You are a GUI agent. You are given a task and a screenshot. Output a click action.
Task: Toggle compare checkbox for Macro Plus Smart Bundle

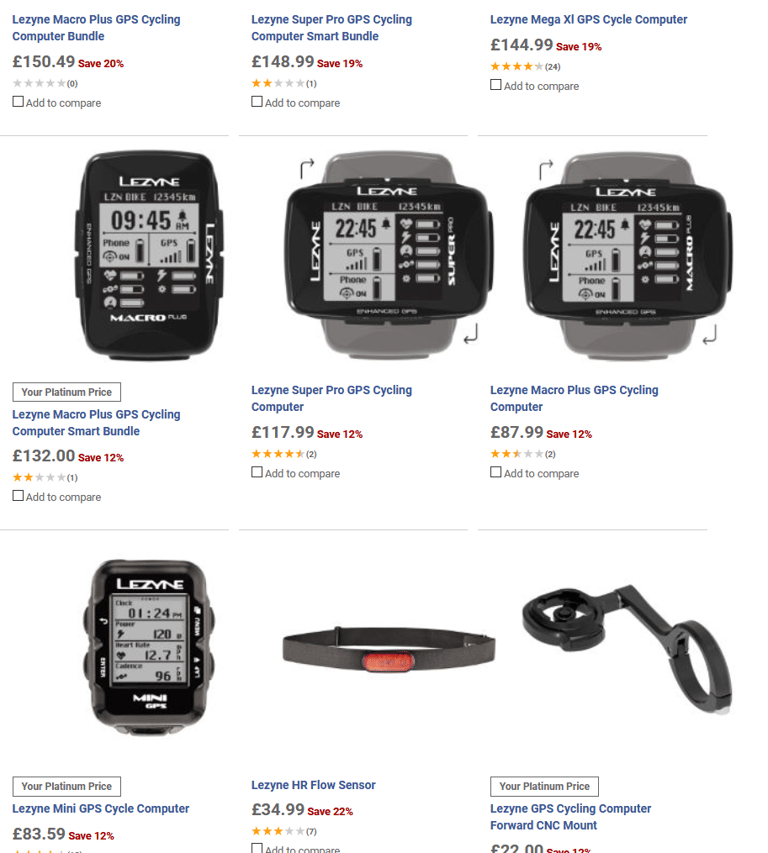pos(18,496)
